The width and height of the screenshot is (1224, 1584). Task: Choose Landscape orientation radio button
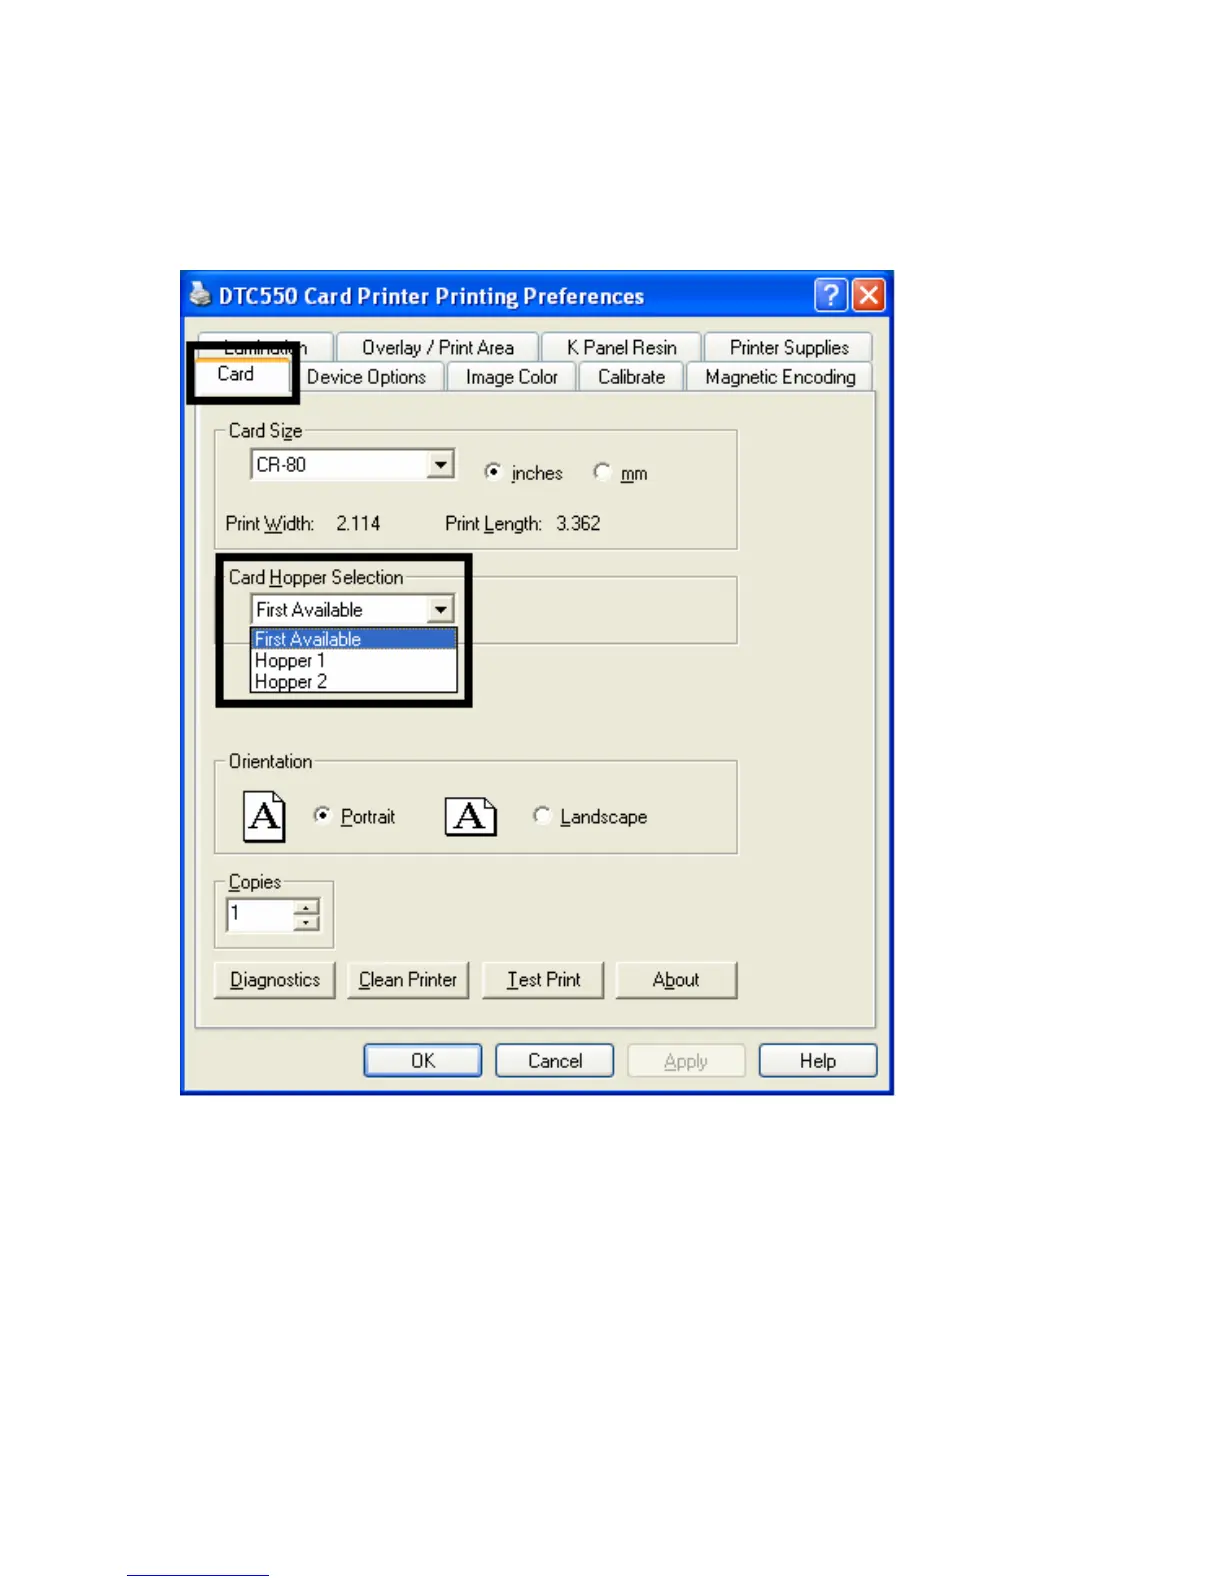click(x=542, y=815)
